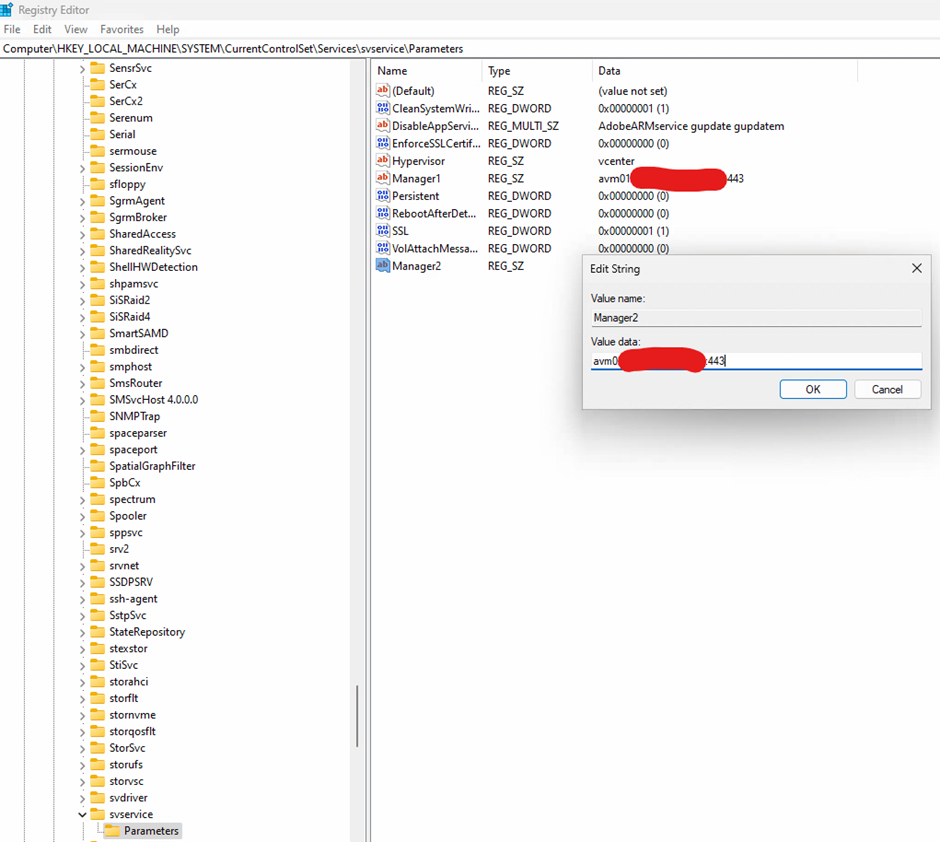Click the icon next to Manager1 entry

tap(382, 178)
